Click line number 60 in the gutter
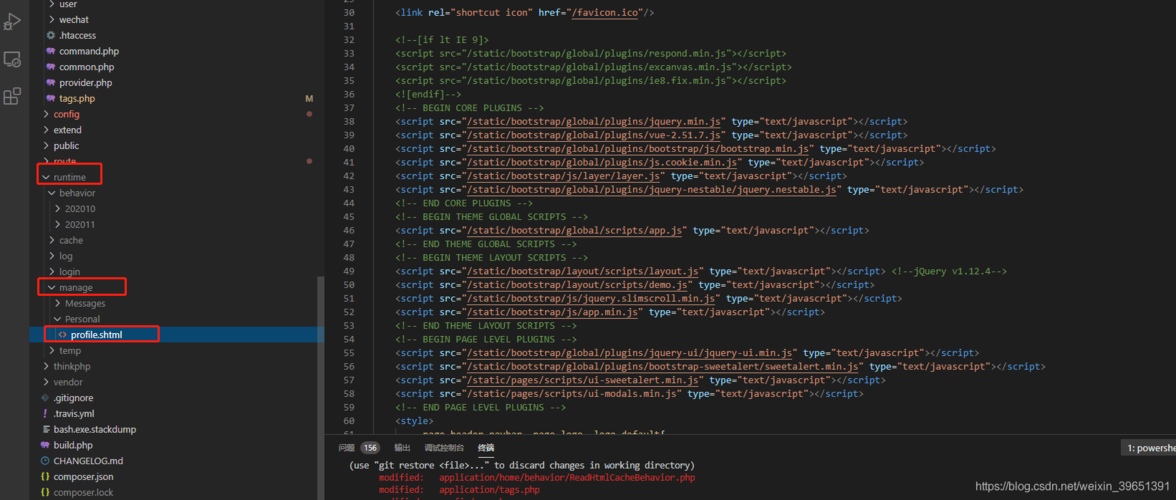Image resolution: width=1176 pixels, height=500 pixels. pos(348,421)
